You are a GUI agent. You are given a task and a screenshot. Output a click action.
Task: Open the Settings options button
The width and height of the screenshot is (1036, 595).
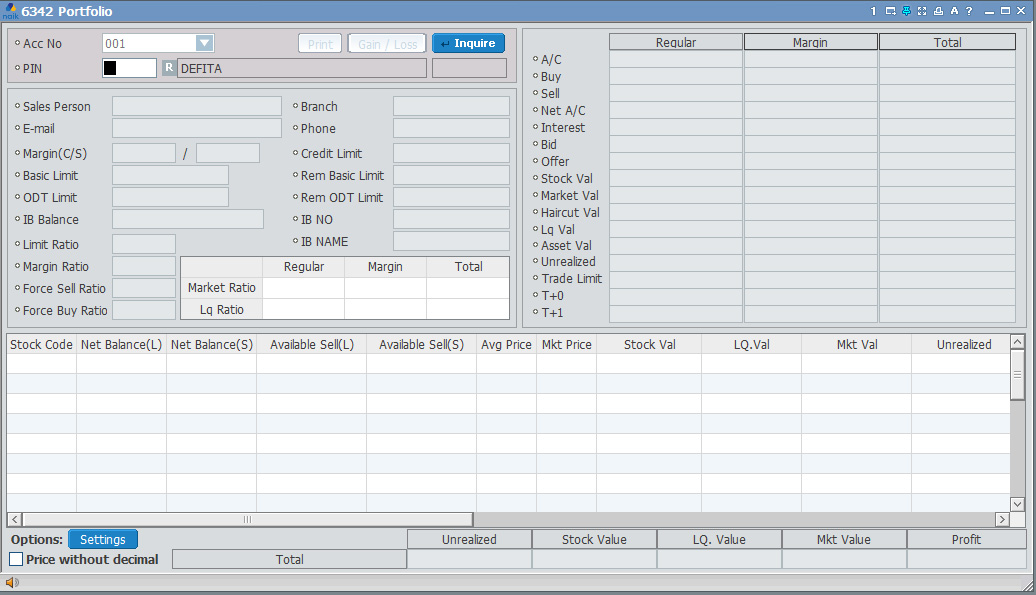tap(103, 540)
